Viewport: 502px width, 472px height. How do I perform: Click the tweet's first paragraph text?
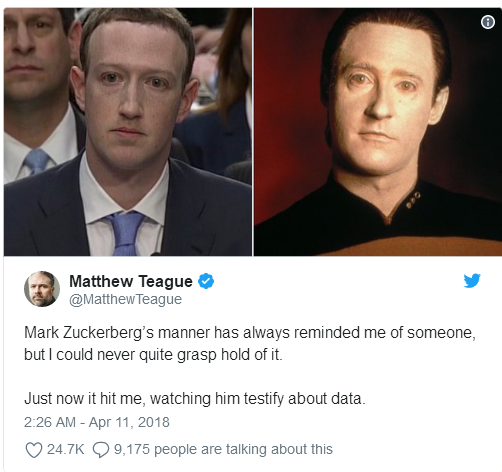tap(250, 344)
